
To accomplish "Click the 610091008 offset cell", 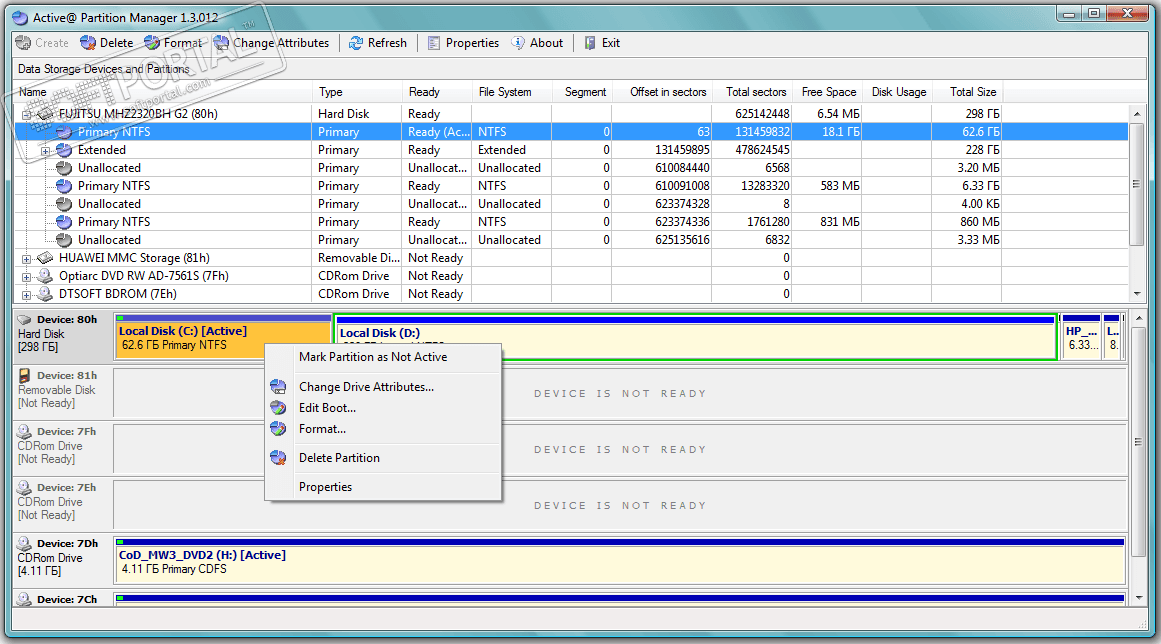I will [x=661, y=186].
